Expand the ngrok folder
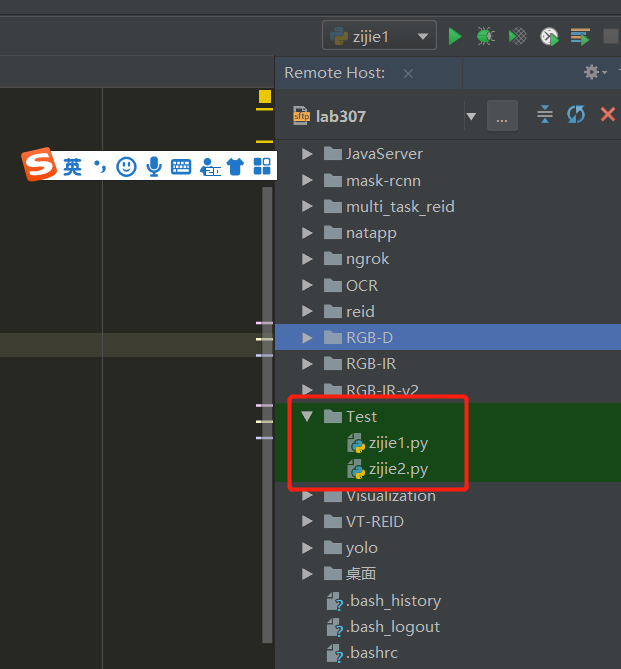 click(307, 259)
